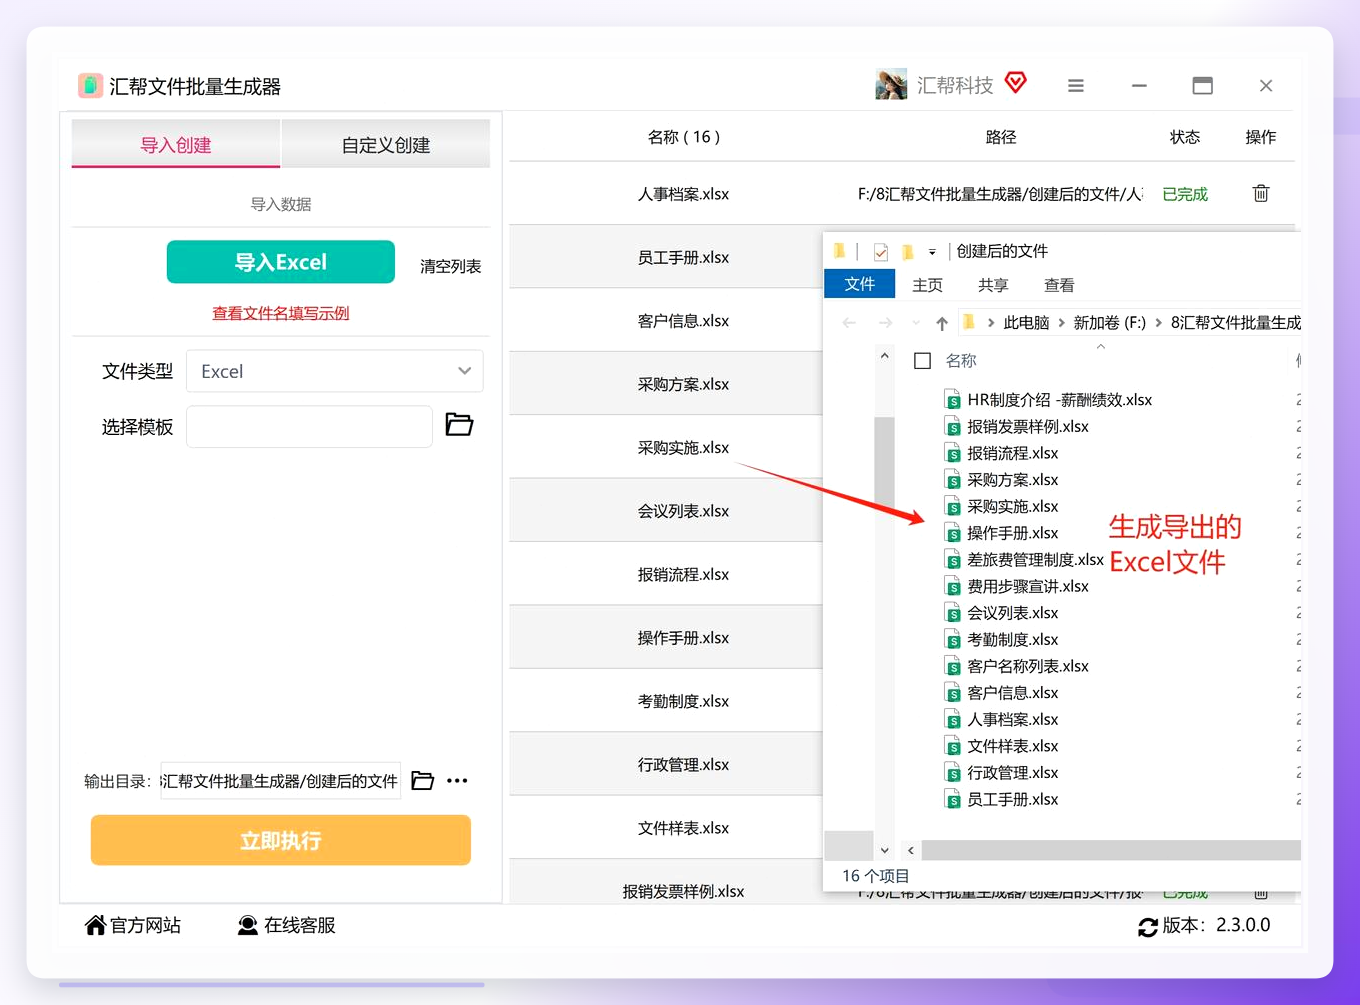The image size is (1360, 1005).
Task: Click 客户信息.xlsx row in generator list
Action: [x=666, y=320]
